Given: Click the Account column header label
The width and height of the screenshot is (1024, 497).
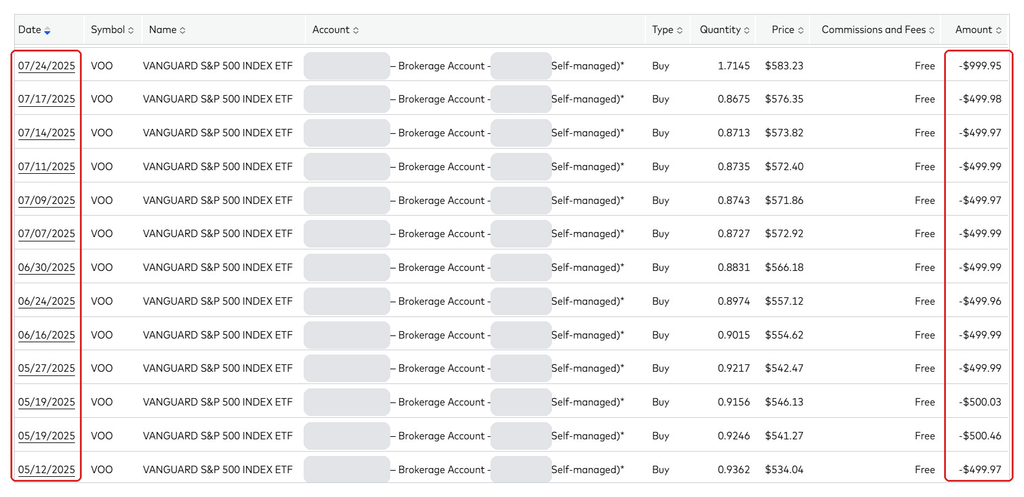Looking at the screenshot, I should pyautogui.click(x=331, y=30).
